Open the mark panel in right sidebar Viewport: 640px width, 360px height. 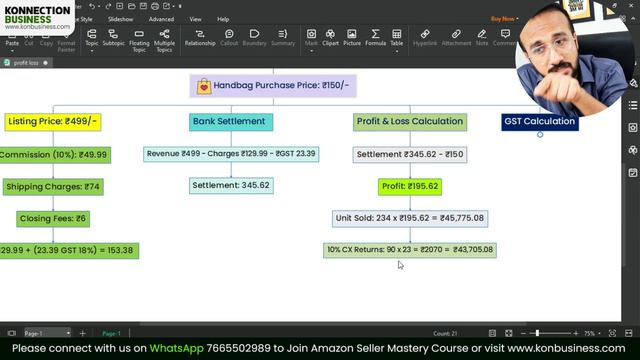pos(633,128)
